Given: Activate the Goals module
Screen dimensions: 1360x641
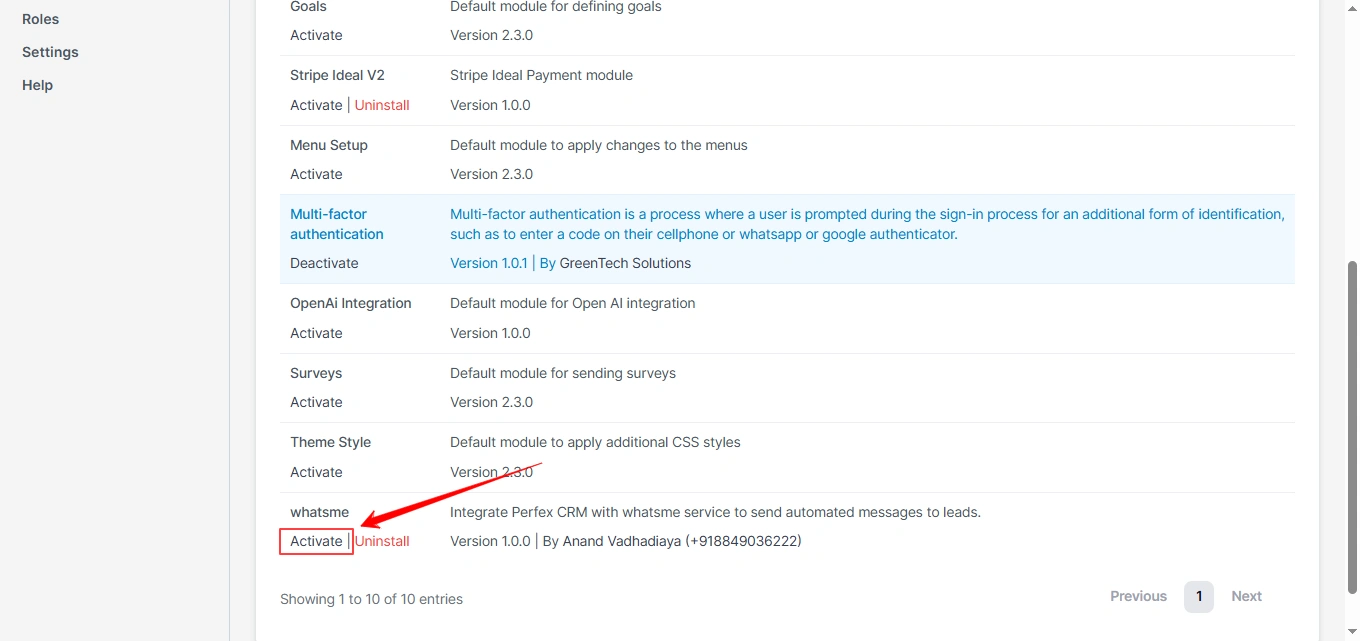Looking at the screenshot, I should coord(316,35).
